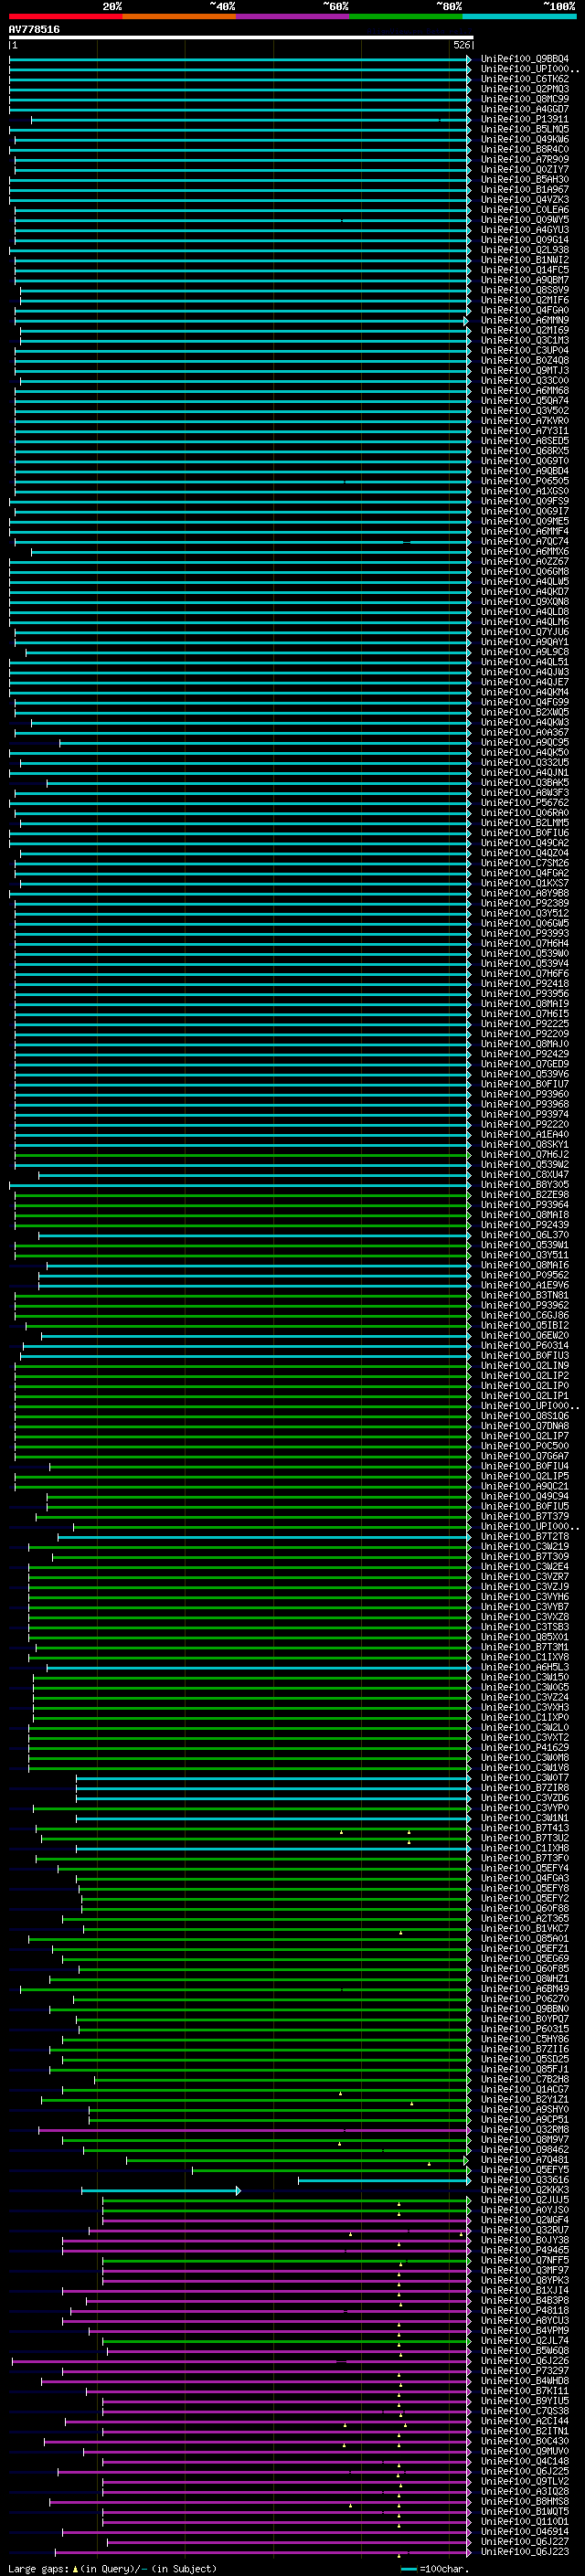
Task: Click the UniRef100_P60315 hit link
Action: coord(525,2029)
